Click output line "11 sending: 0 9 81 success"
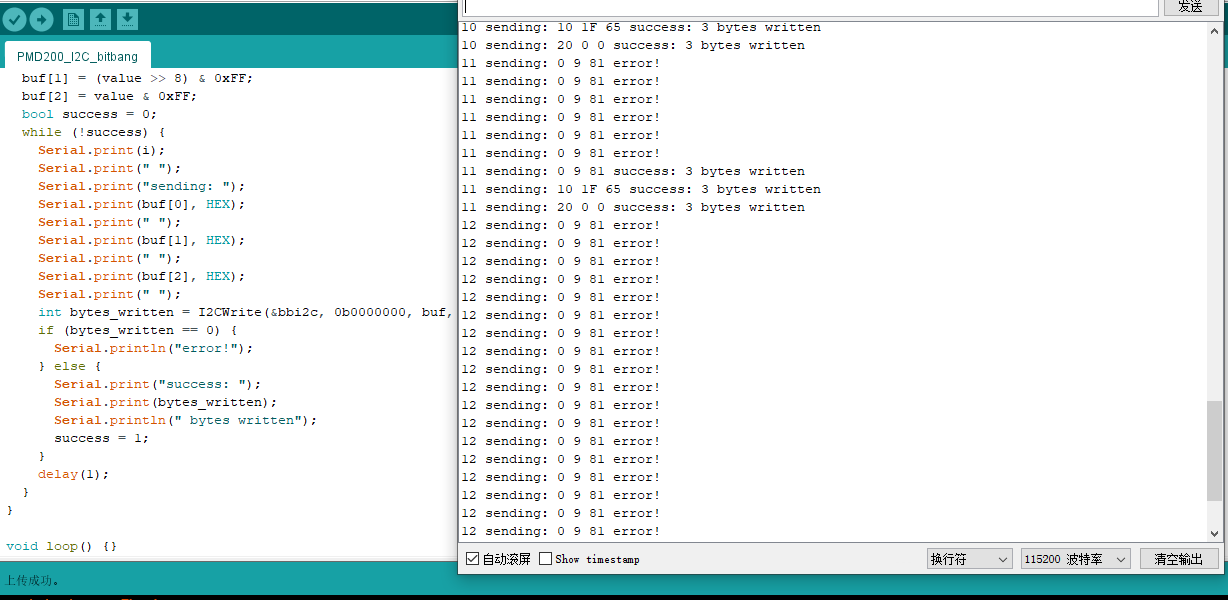 coord(633,171)
